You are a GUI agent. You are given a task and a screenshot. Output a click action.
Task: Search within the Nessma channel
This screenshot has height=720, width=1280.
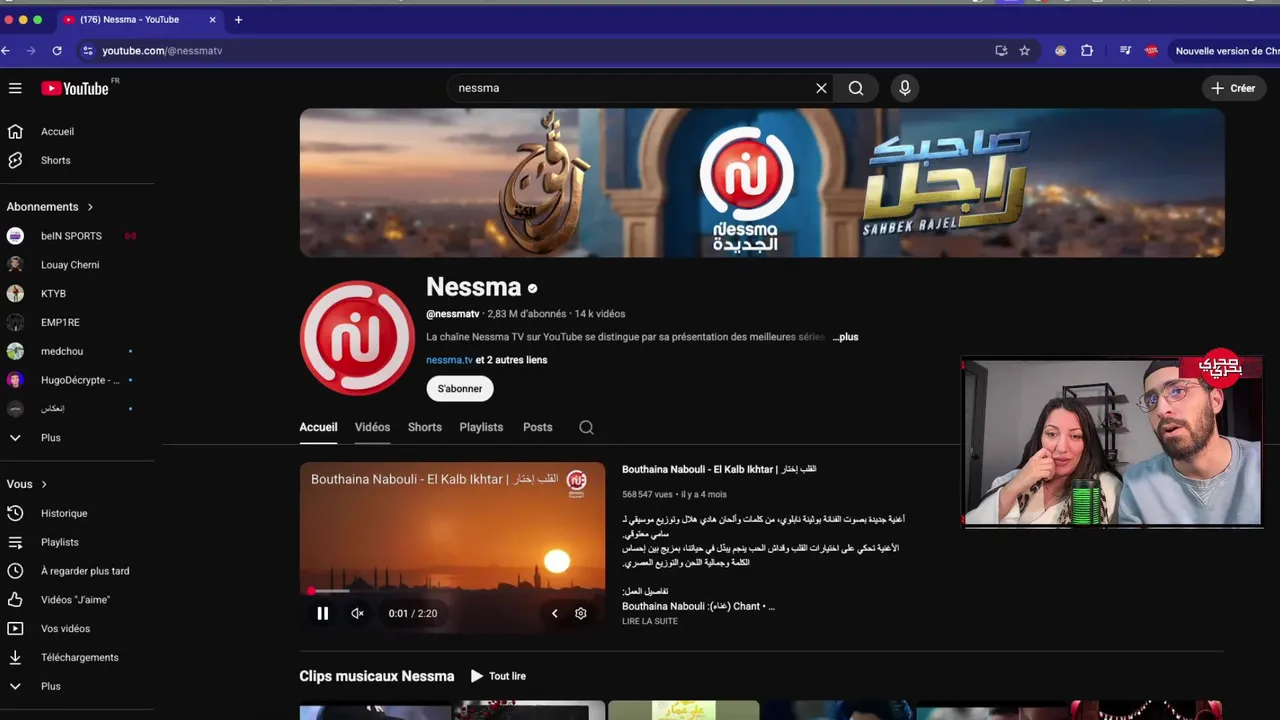pos(586,427)
